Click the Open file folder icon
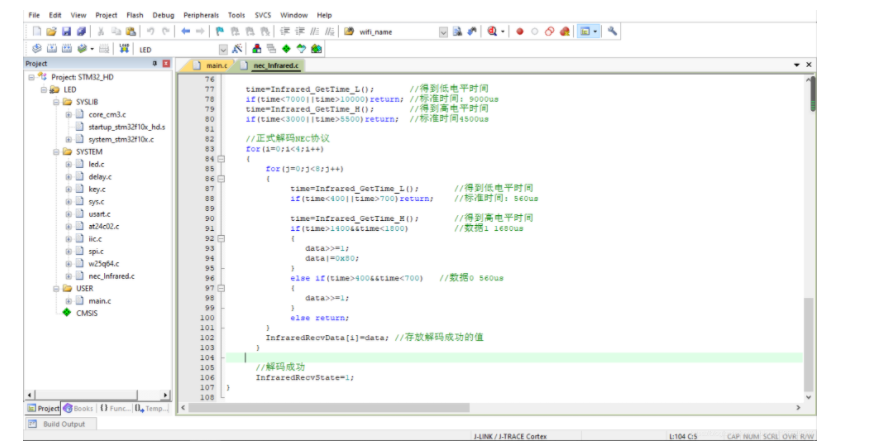The image size is (877, 441). (x=51, y=32)
